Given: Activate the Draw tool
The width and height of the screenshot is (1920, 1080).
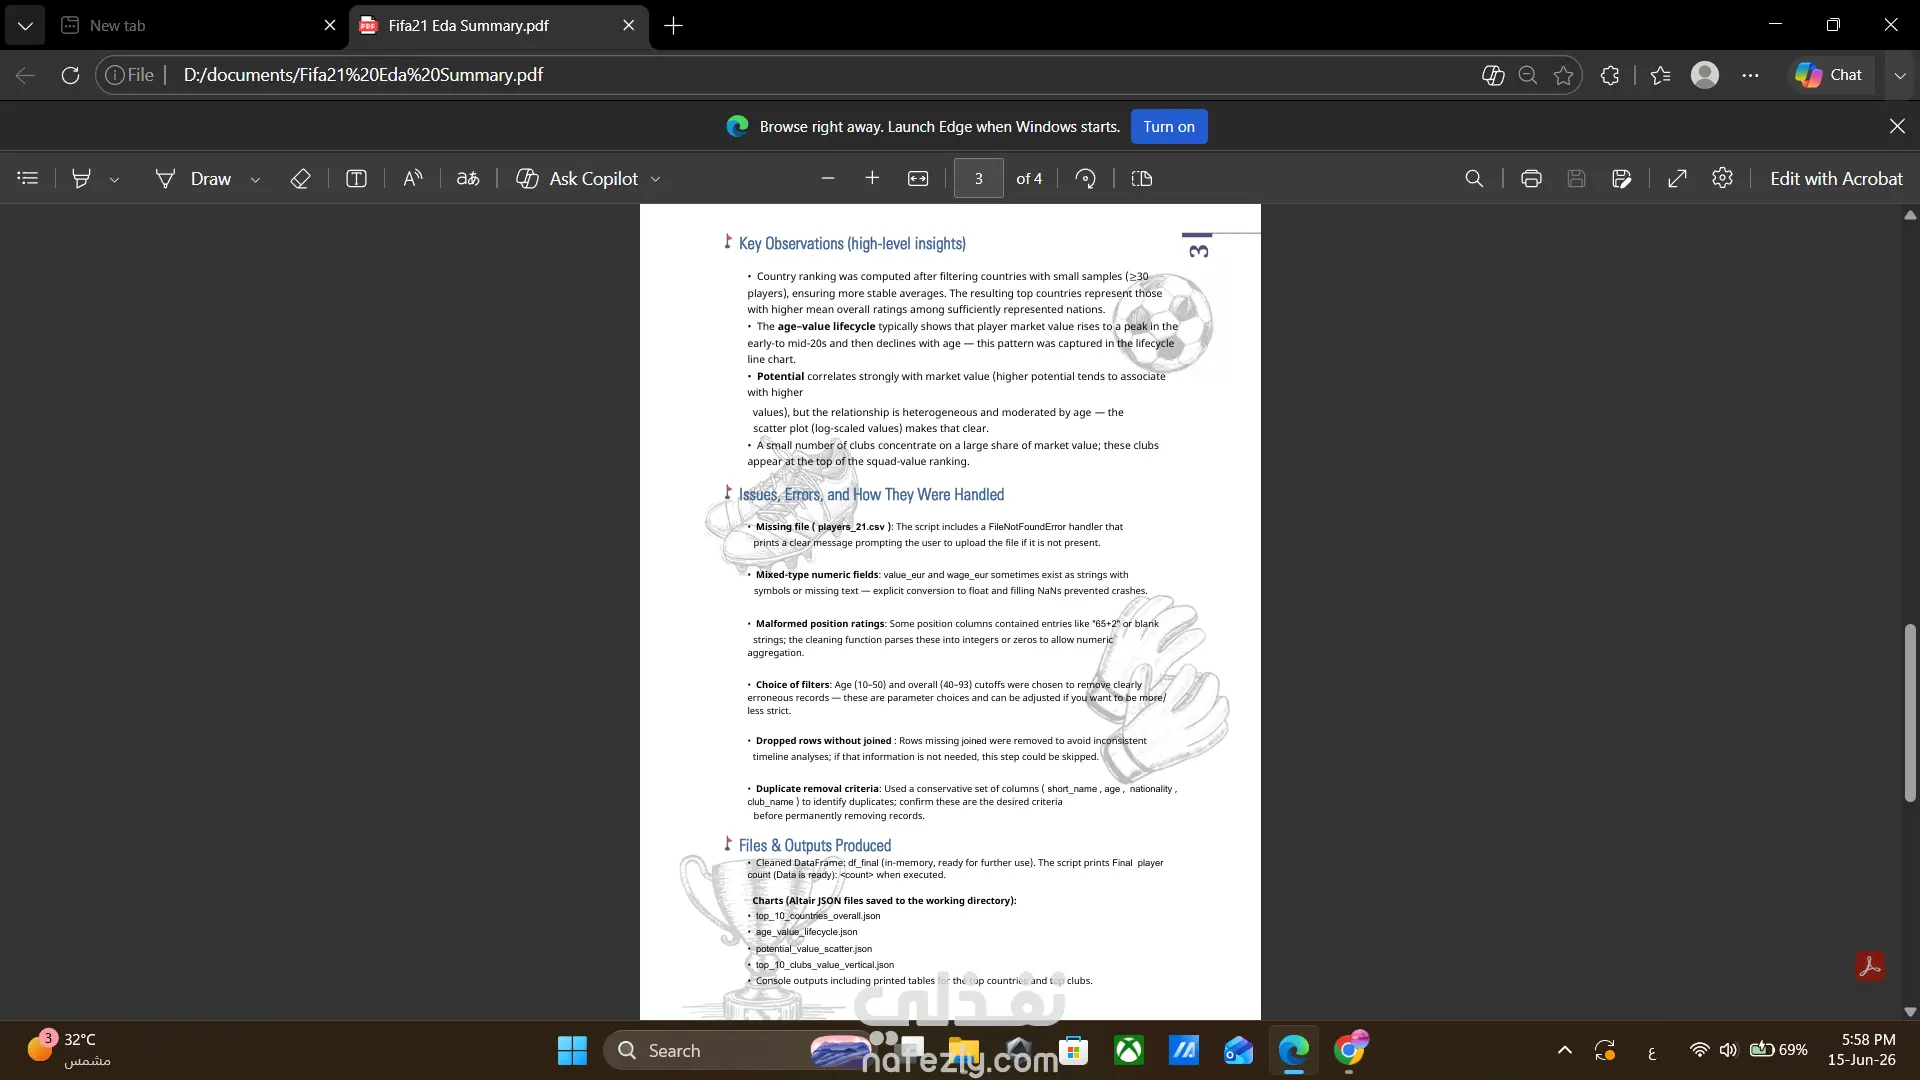Looking at the screenshot, I should tap(193, 178).
